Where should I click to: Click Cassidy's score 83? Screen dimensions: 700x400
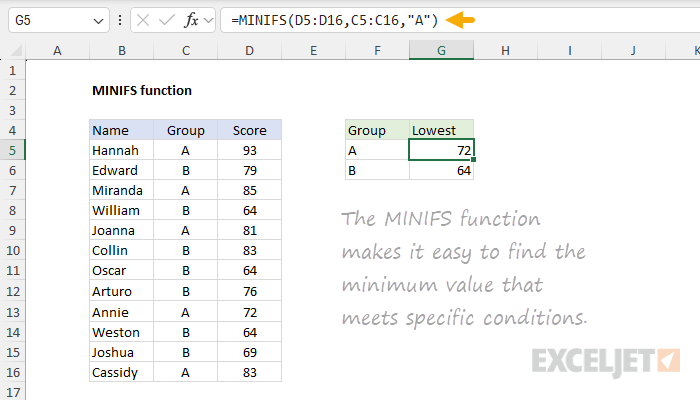250,372
